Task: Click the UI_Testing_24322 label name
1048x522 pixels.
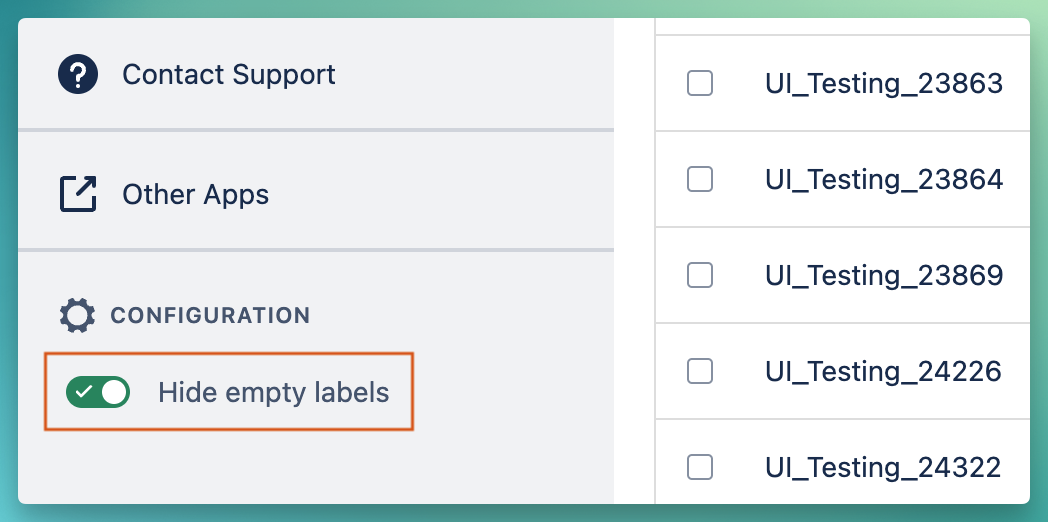Action: point(883,467)
